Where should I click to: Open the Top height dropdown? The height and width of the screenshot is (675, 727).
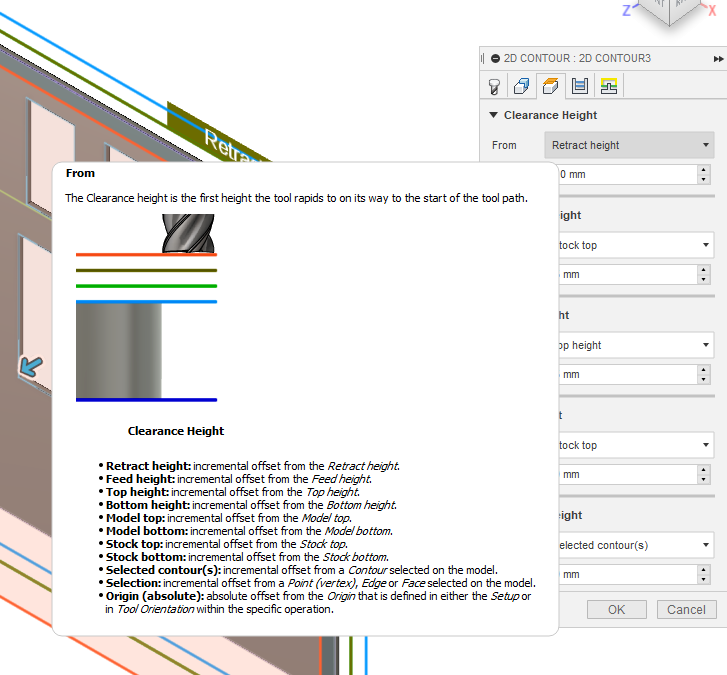coord(632,345)
